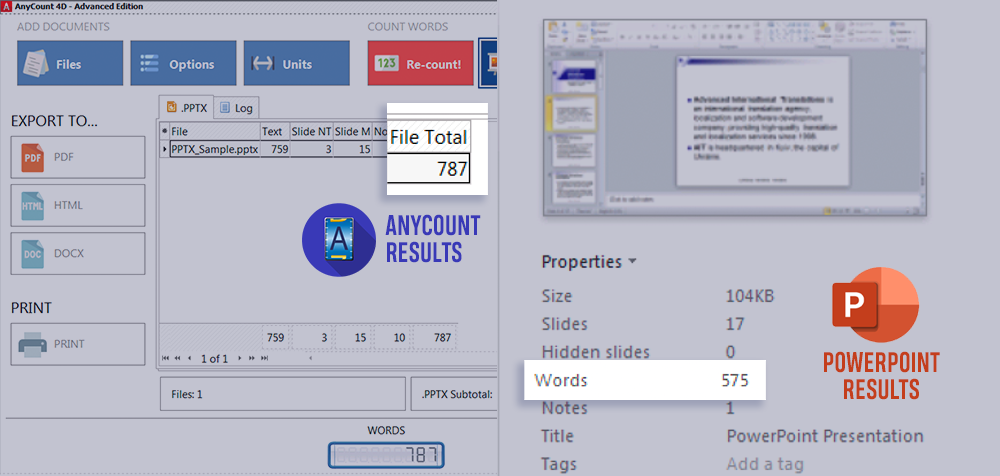Viewport: 1000px width, 476px height.
Task: Click the Size value 104KB
Action: [x=750, y=296]
